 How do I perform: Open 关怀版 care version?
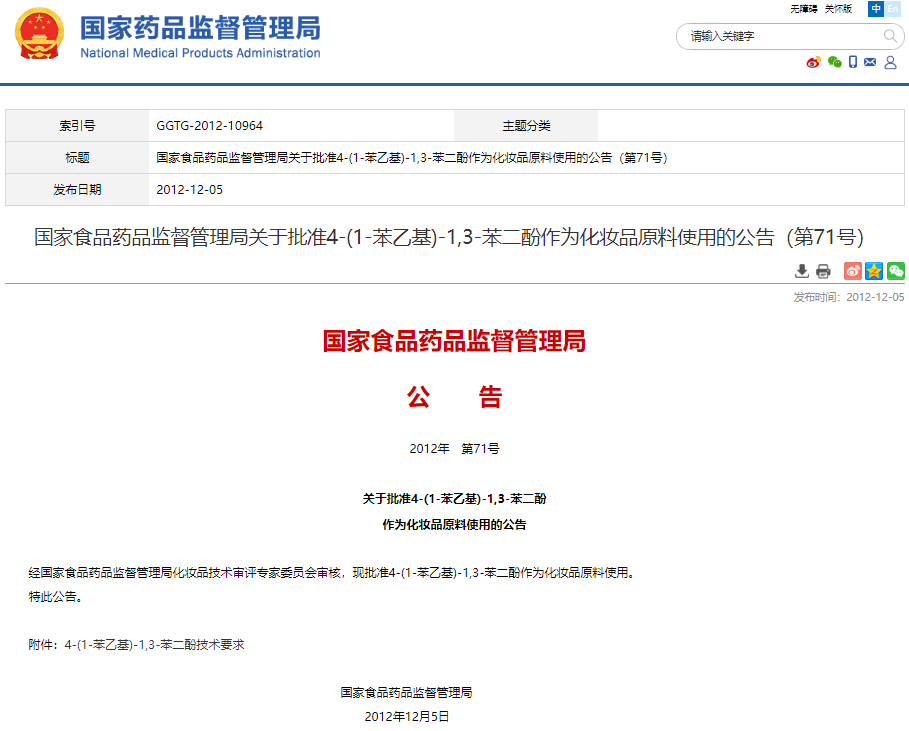(838, 9)
